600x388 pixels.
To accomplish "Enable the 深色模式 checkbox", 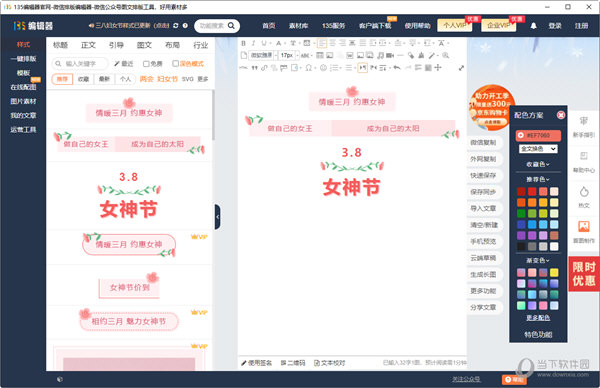I will (x=175, y=64).
